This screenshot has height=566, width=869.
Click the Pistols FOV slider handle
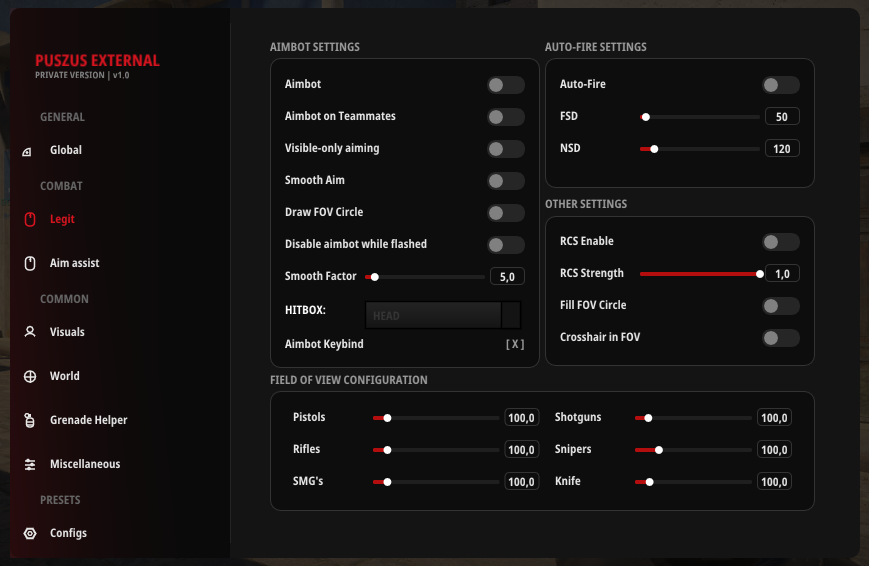pos(387,418)
